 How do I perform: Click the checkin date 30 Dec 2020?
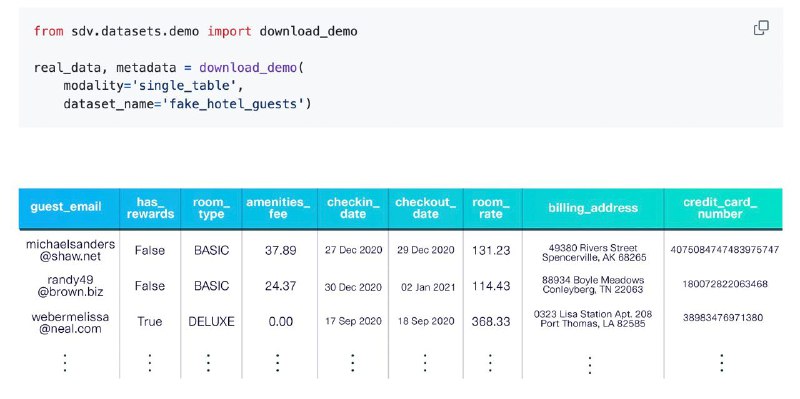(353, 287)
